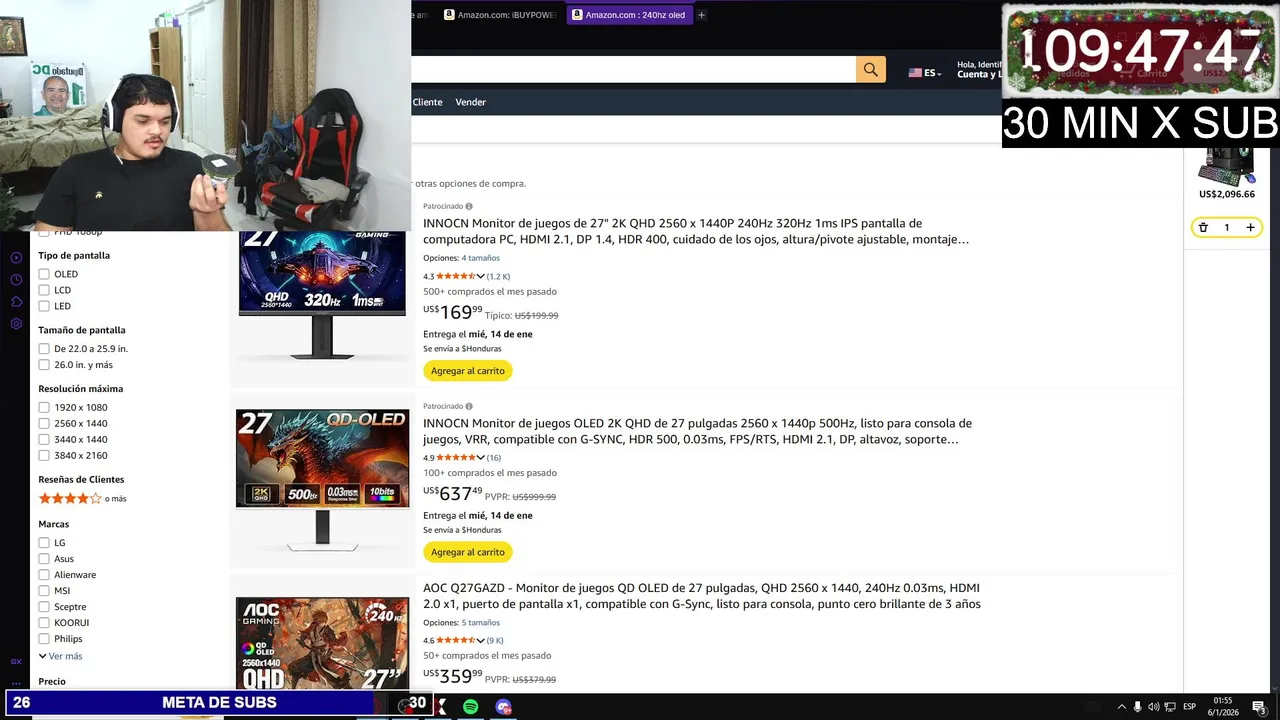Image resolution: width=1280 pixels, height=720 pixels.
Task: Open the AOC Q27GAZD monitor title link
Action: click(702, 596)
